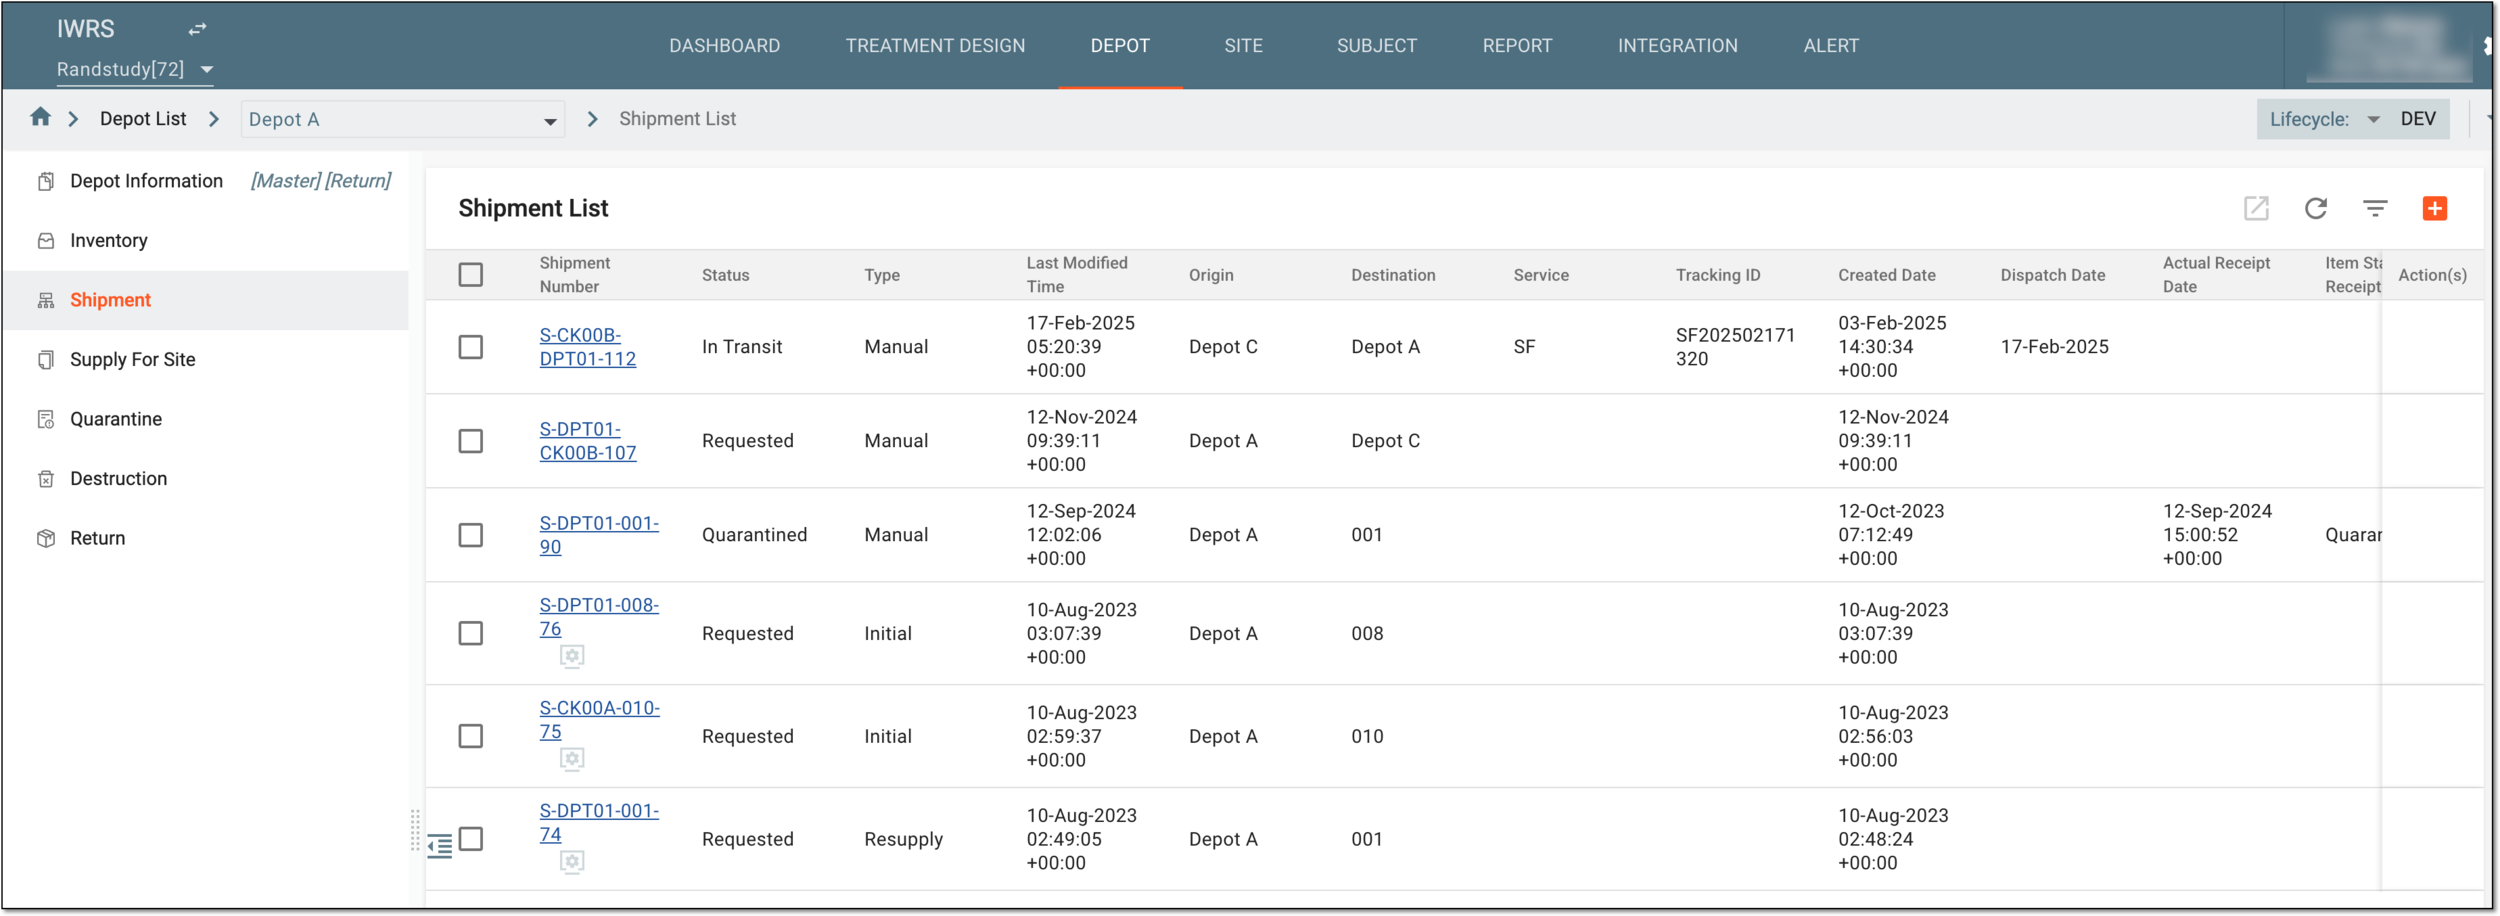This screenshot has width=2500, height=916.
Task: Click the Quarantine sidebar icon
Action: (x=46, y=419)
